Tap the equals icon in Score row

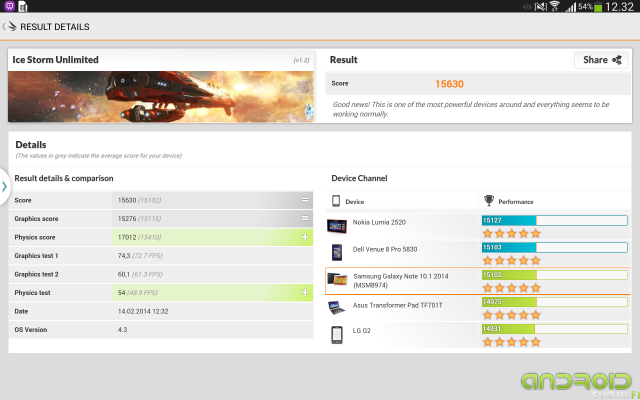[x=305, y=200]
